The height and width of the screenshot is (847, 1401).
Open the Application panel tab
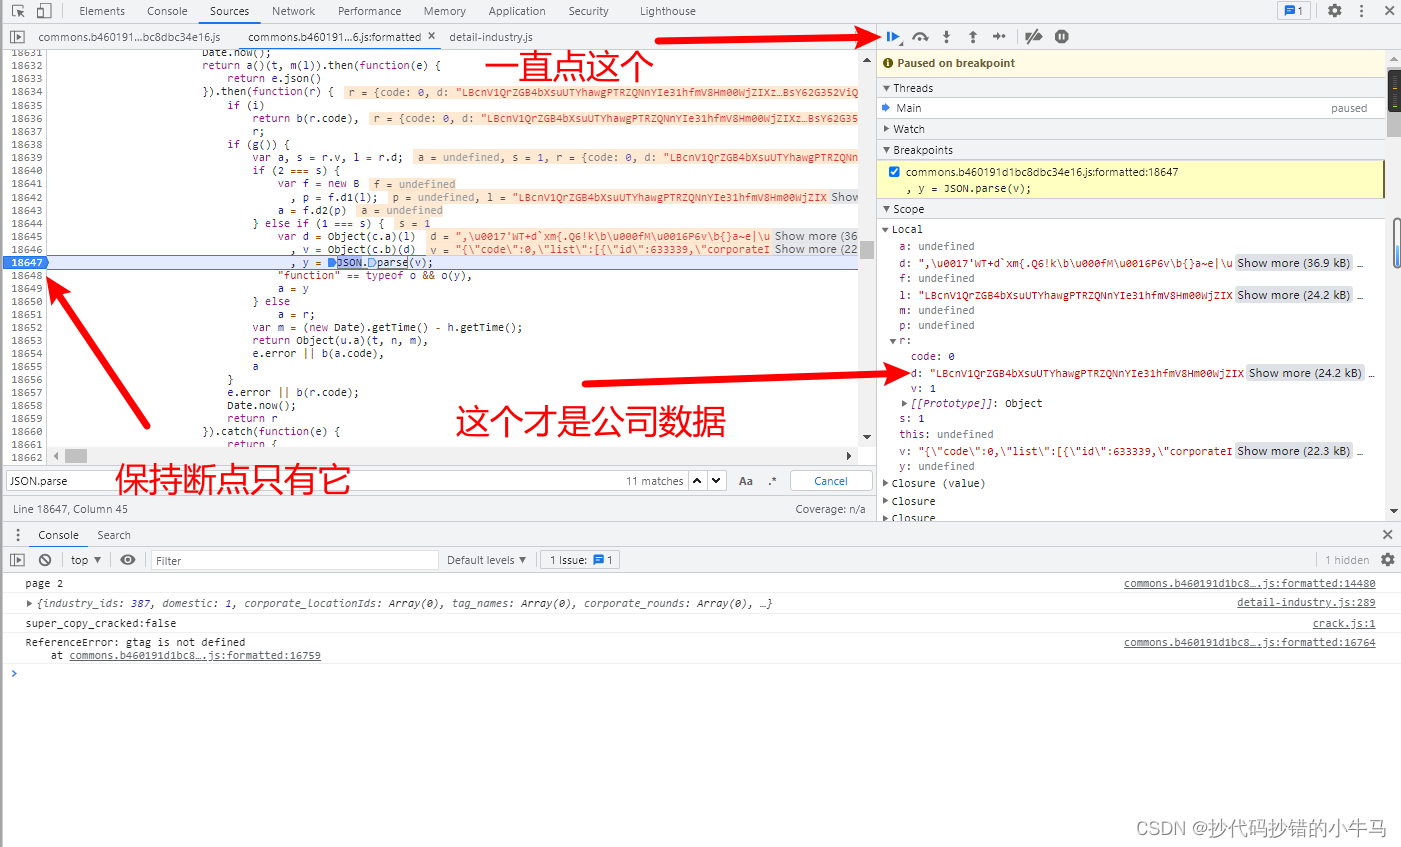click(517, 11)
